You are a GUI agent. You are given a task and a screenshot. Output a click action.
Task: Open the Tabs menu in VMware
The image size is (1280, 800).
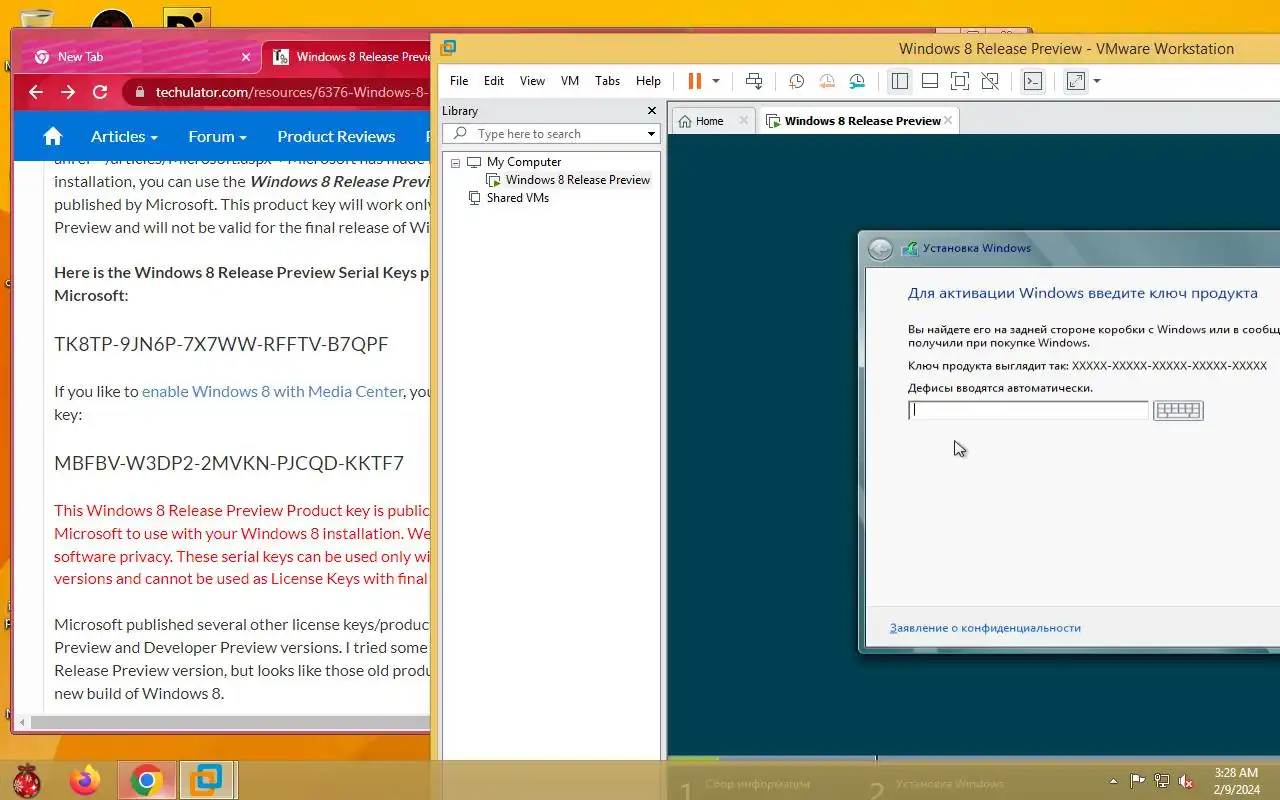pyautogui.click(x=607, y=81)
